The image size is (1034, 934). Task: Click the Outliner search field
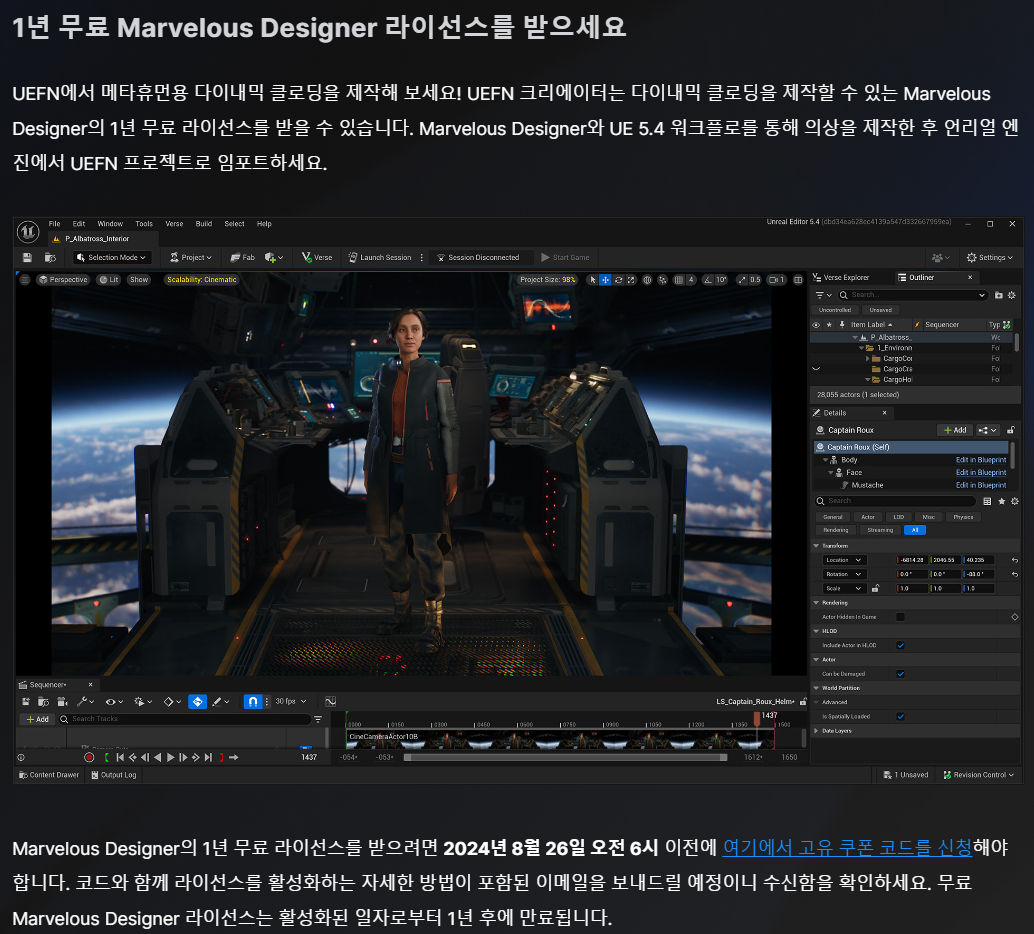coord(913,295)
